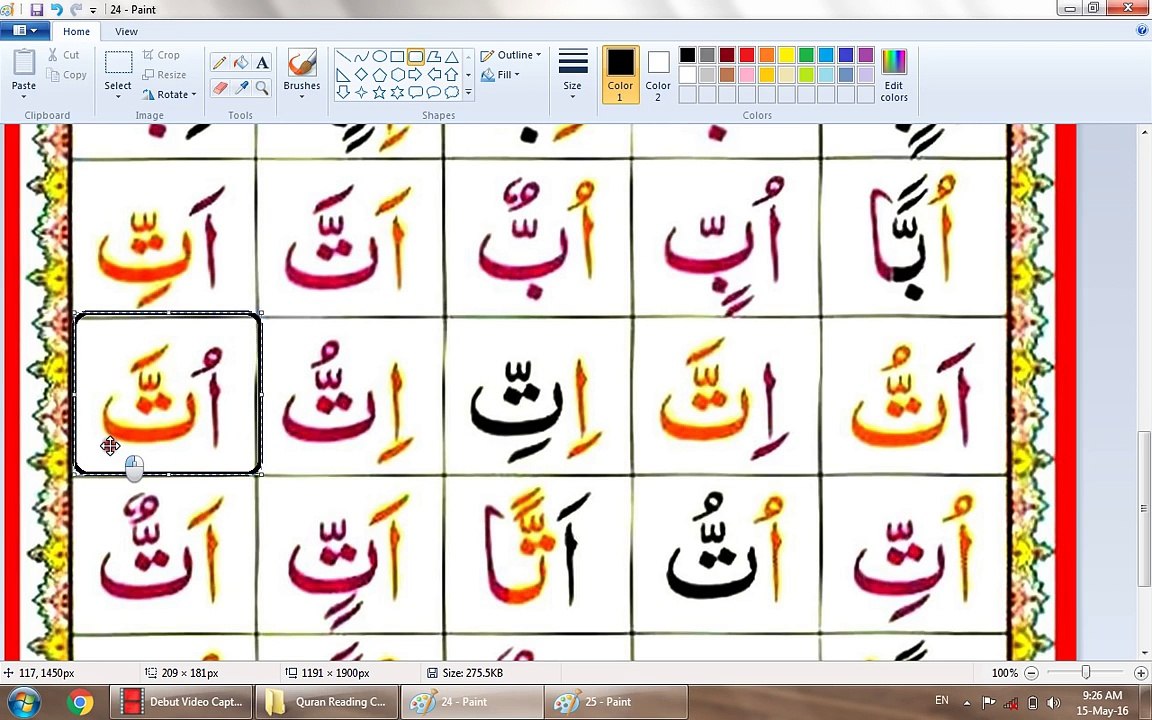Choose the Cloud callout shape
The width and height of the screenshot is (1152, 720).
click(451, 92)
